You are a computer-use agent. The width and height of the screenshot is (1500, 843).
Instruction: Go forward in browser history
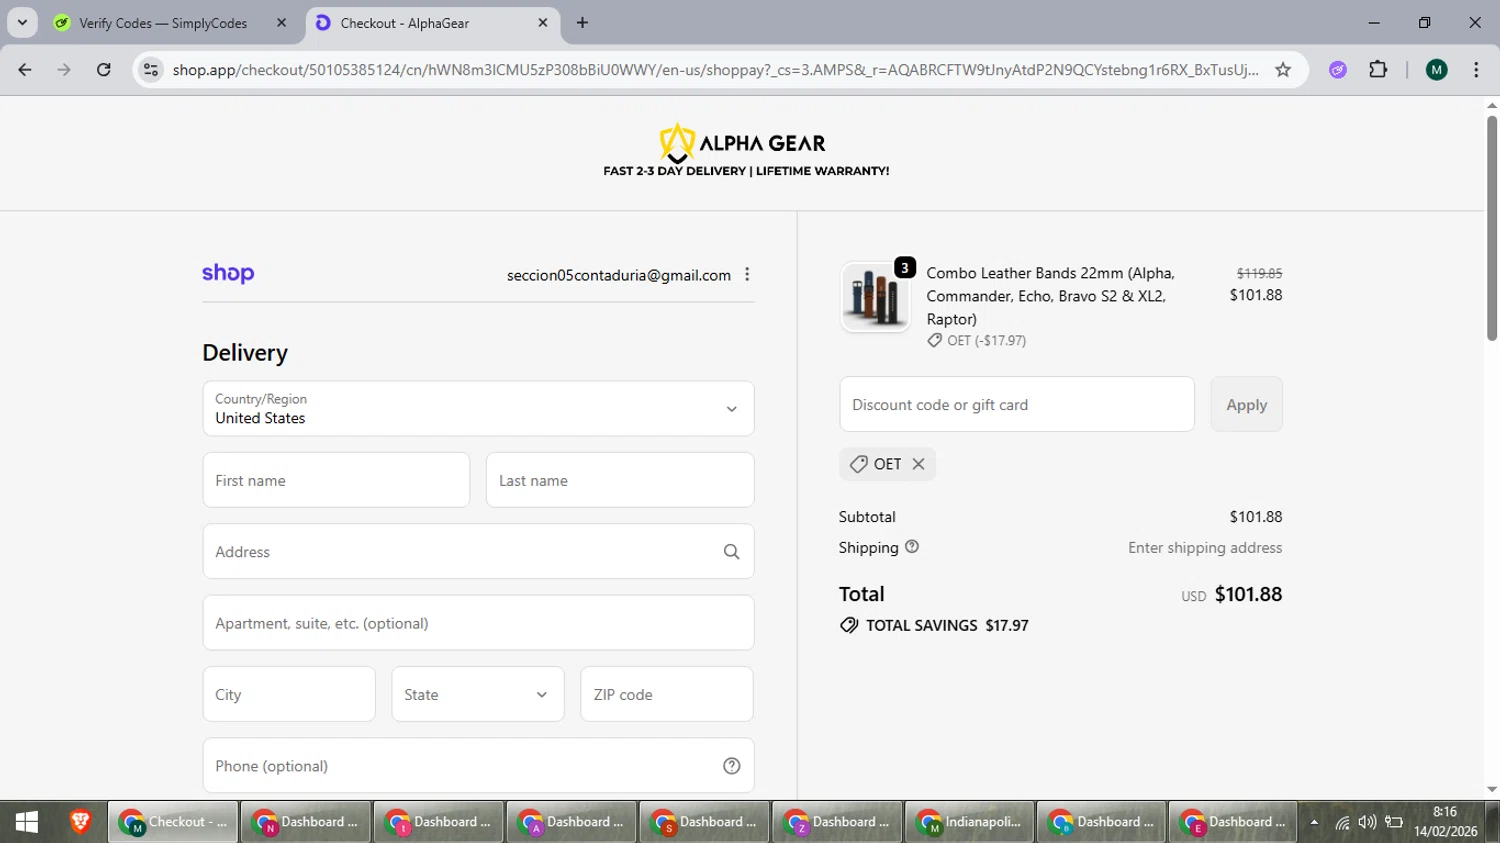pos(64,70)
